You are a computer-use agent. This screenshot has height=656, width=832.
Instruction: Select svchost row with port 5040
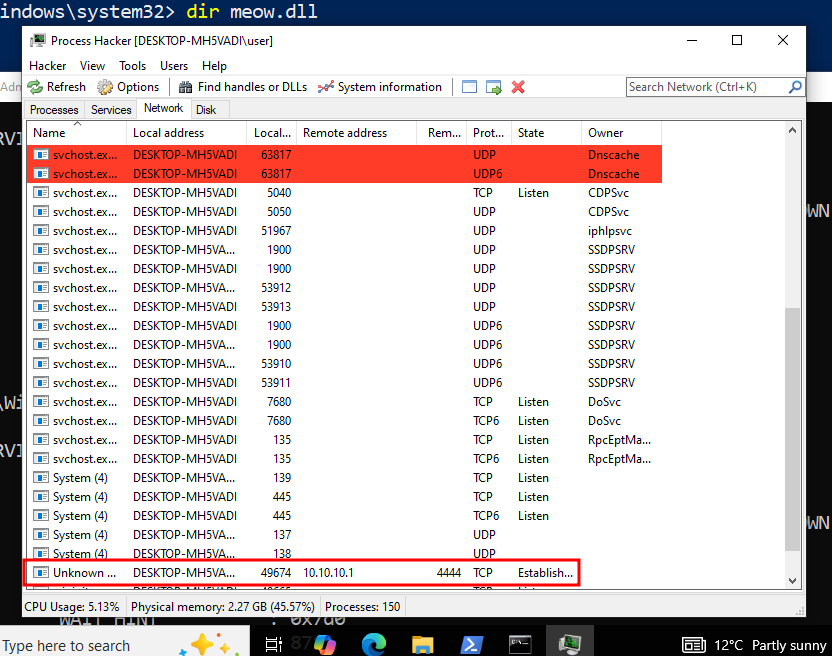pos(344,193)
